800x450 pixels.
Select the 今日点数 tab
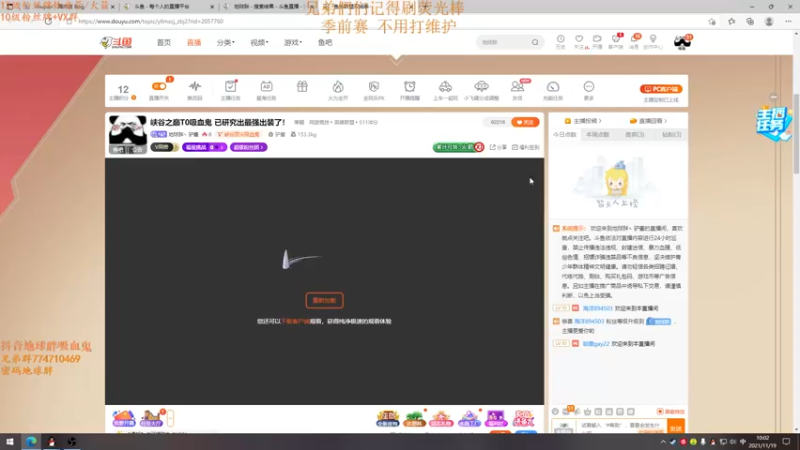565,135
